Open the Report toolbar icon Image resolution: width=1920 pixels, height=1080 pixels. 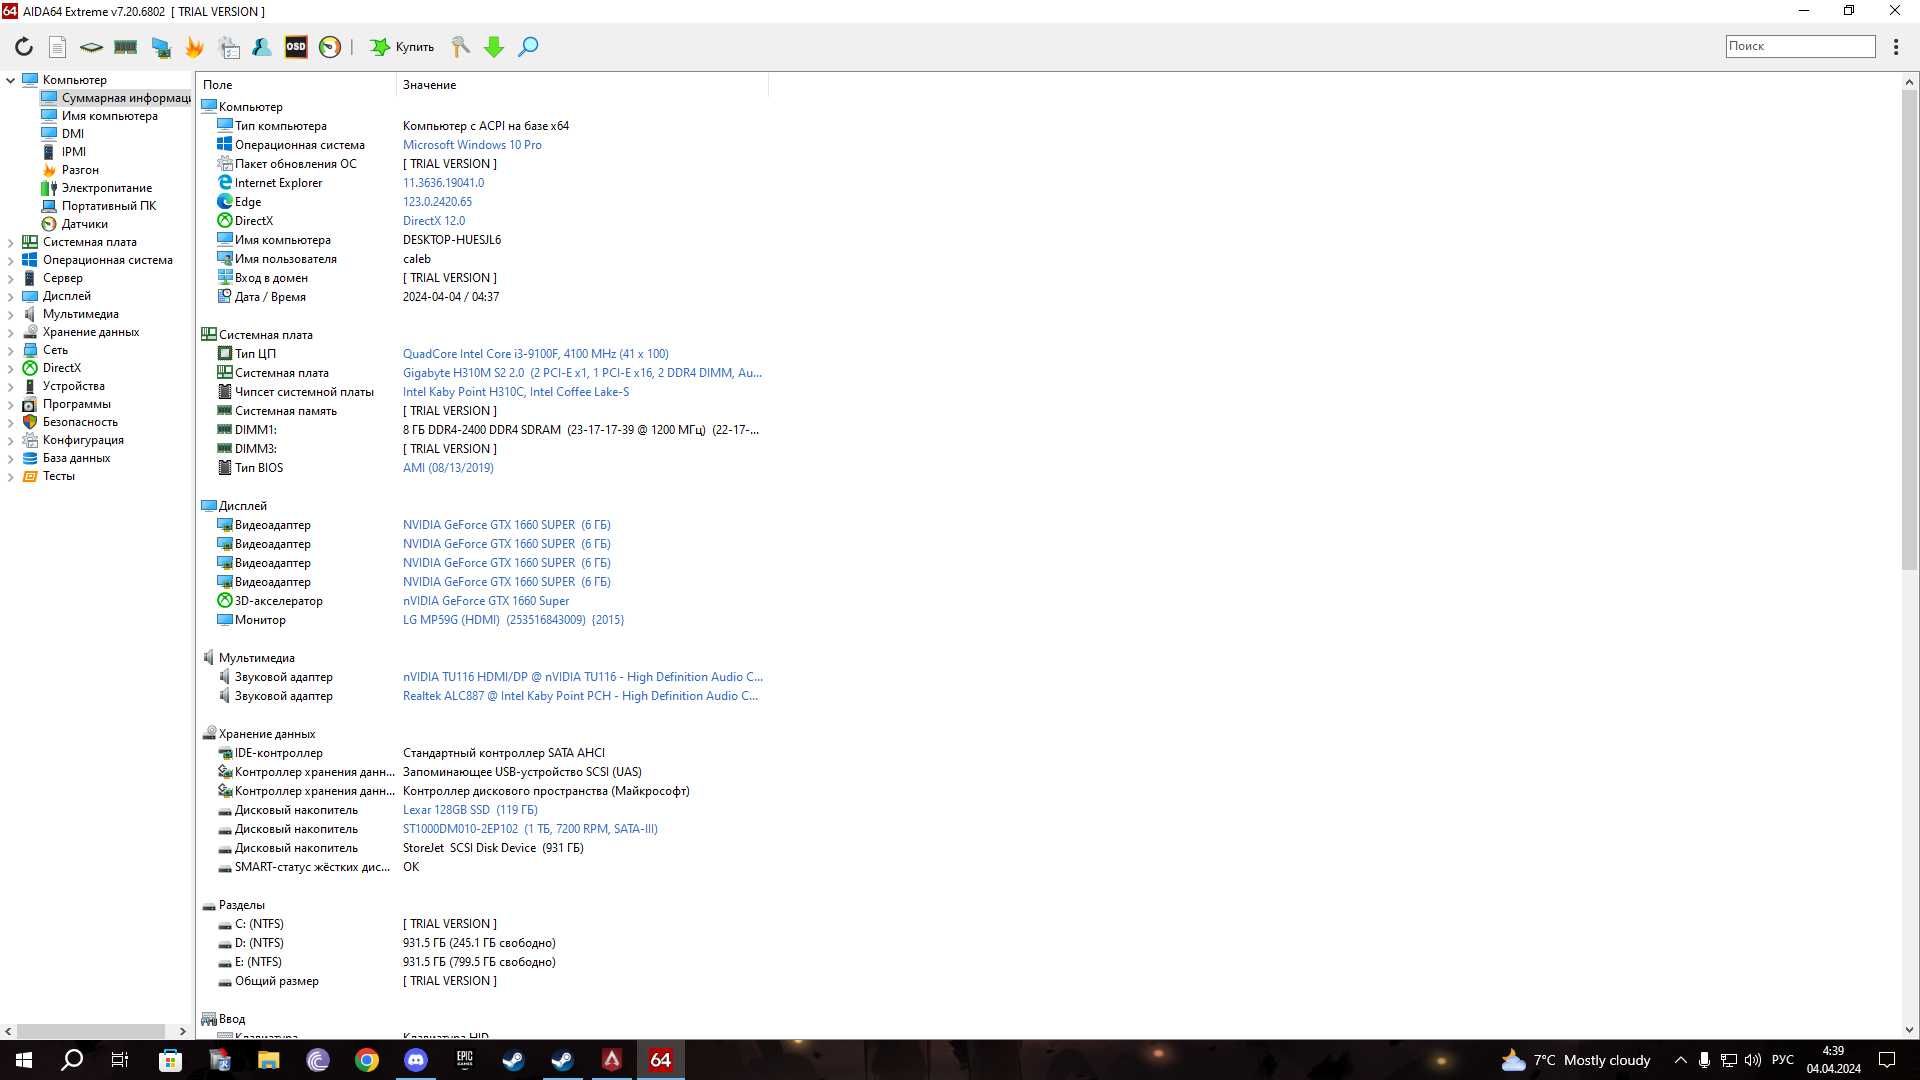tap(57, 46)
